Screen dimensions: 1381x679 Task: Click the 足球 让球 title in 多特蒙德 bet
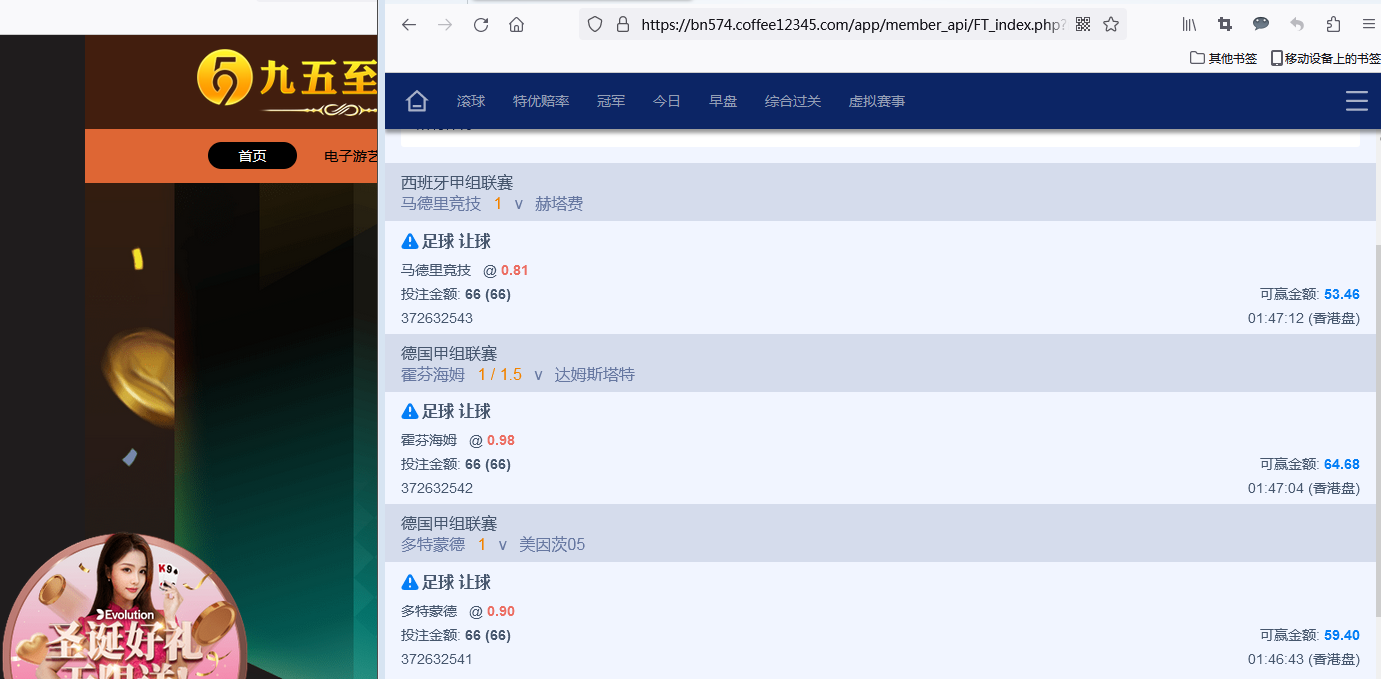pos(456,582)
